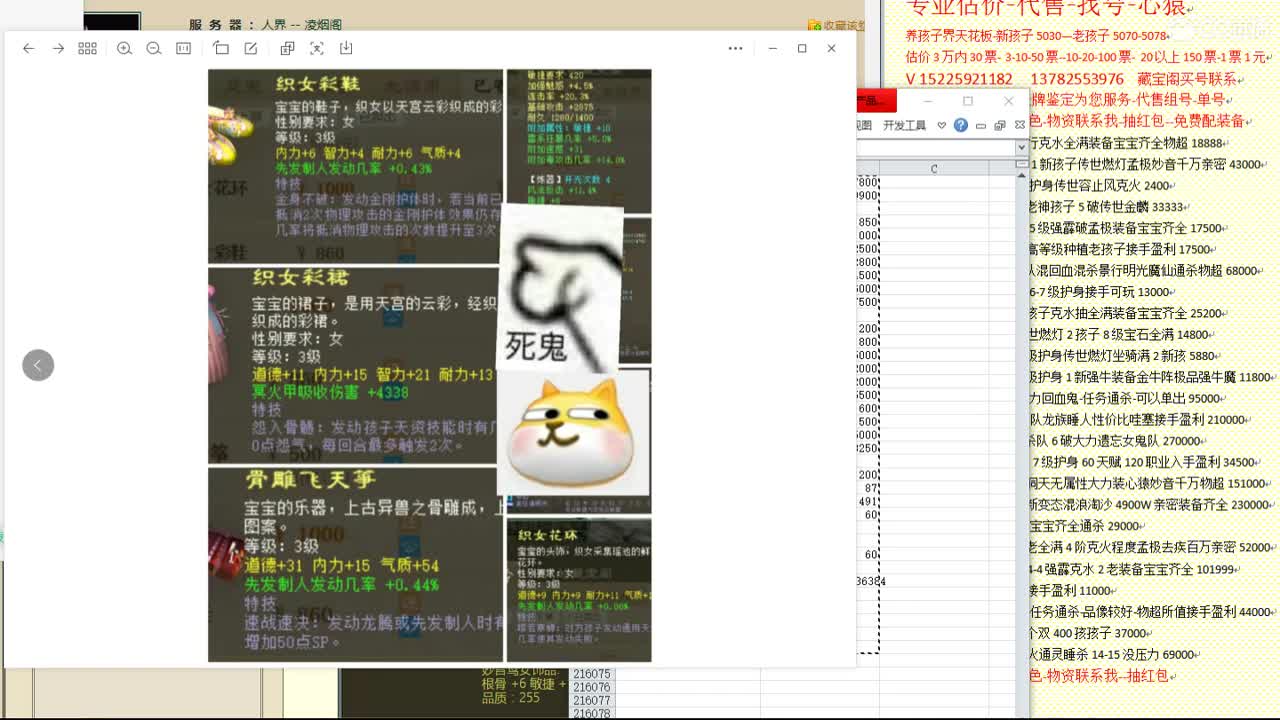Click the 骨雕飞天筝 item card in the image
This screenshot has height=720, width=1280.
tap(353, 564)
